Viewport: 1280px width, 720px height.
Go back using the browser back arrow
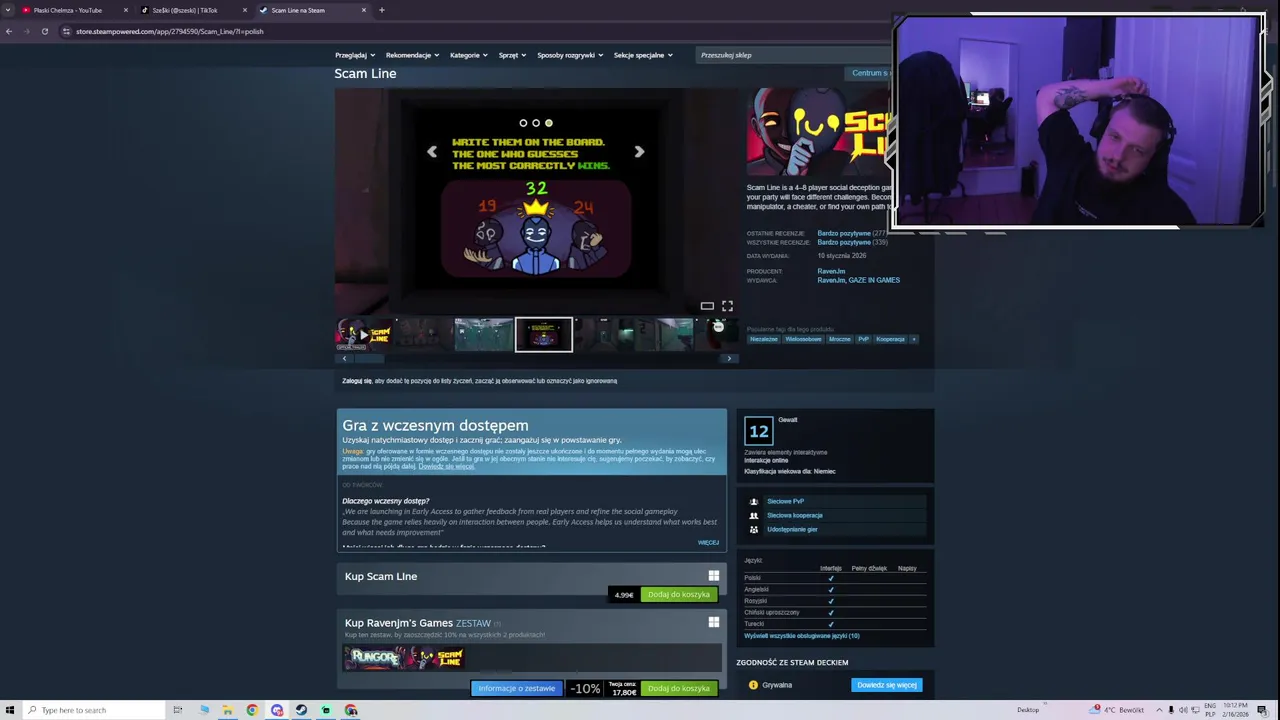[x=9, y=31]
